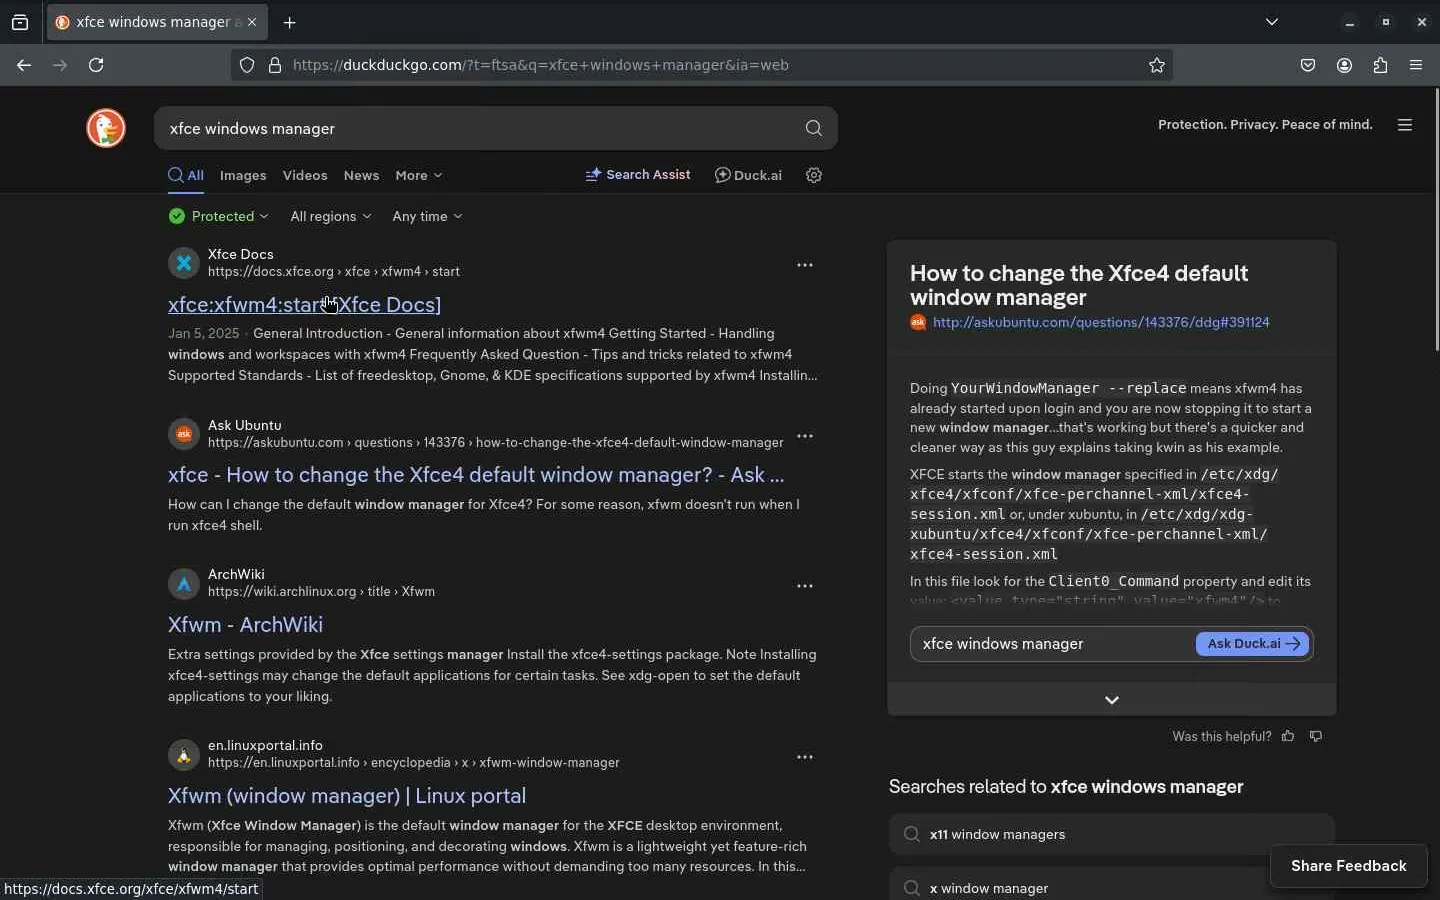Open the Any time filter dropdown
Image resolution: width=1440 pixels, height=900 pixels.
[x=427, y=217]
